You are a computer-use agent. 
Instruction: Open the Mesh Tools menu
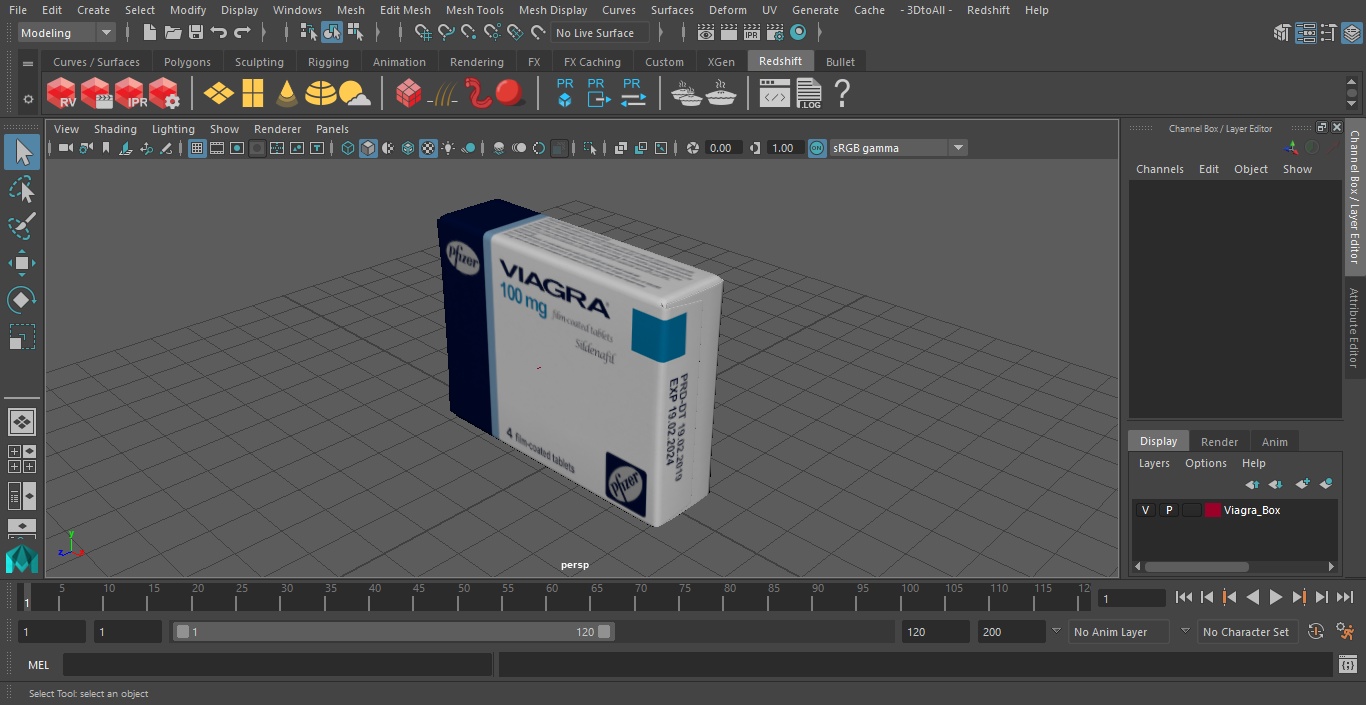[x=474, y=10]
